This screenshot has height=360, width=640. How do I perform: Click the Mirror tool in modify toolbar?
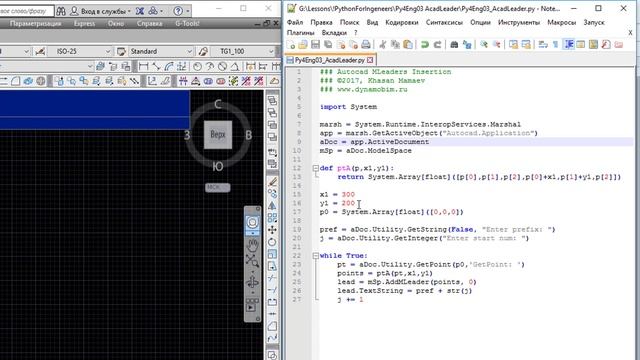(x=272, y=205)
